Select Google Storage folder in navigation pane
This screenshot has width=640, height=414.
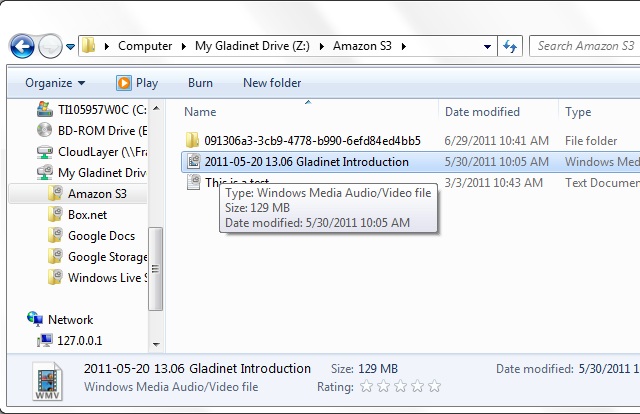tap(107, 257)
